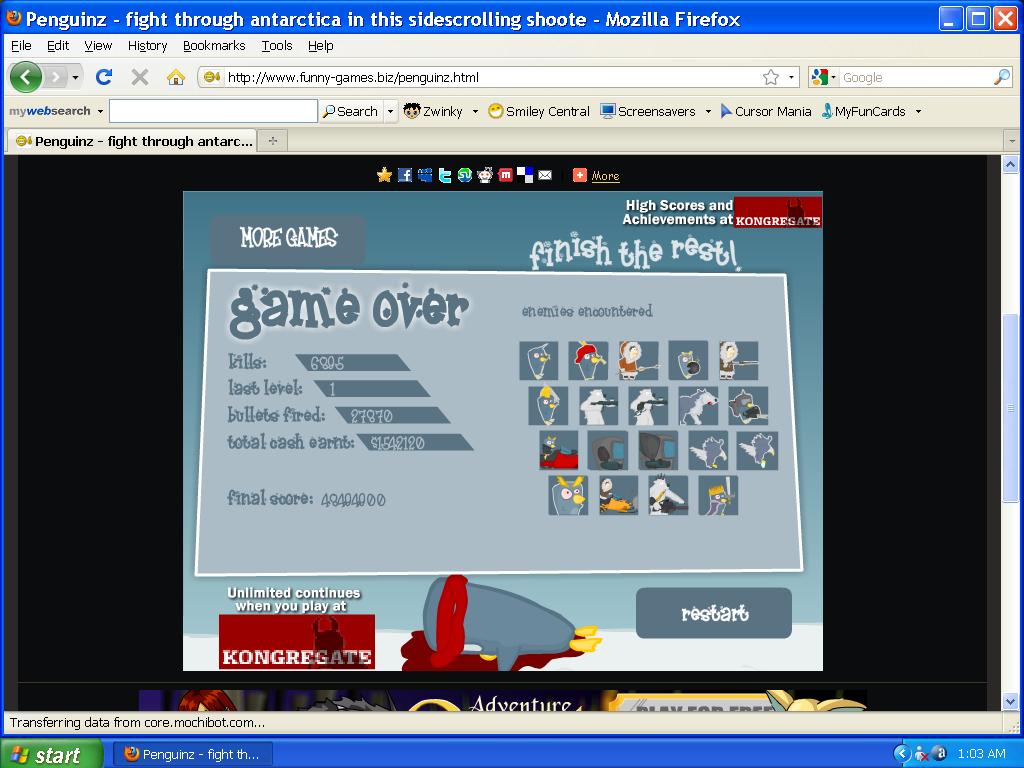Viewport: 1024px width, 768px height.
Task: Click inside the mywebsearch text field
Action: tap(214, 111)
